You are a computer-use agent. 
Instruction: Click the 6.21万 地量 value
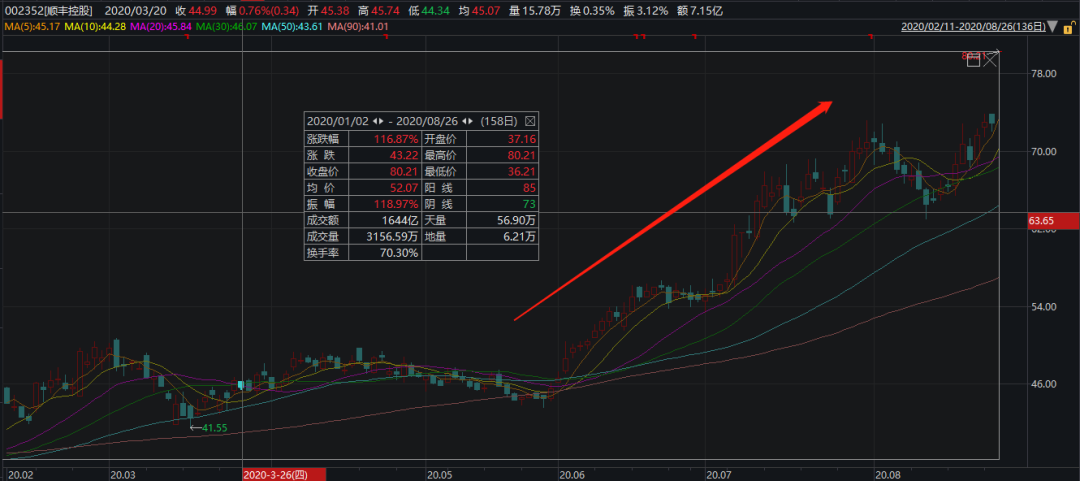518,236
